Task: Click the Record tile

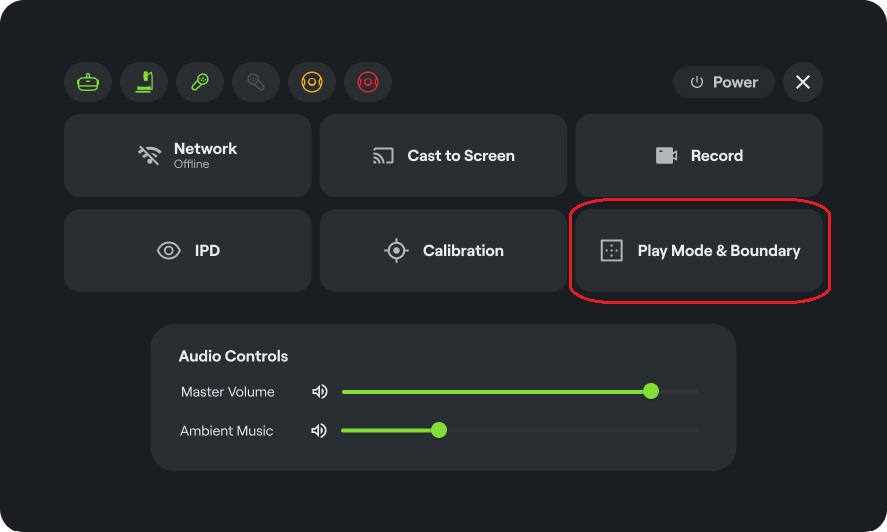Action: 699,156
